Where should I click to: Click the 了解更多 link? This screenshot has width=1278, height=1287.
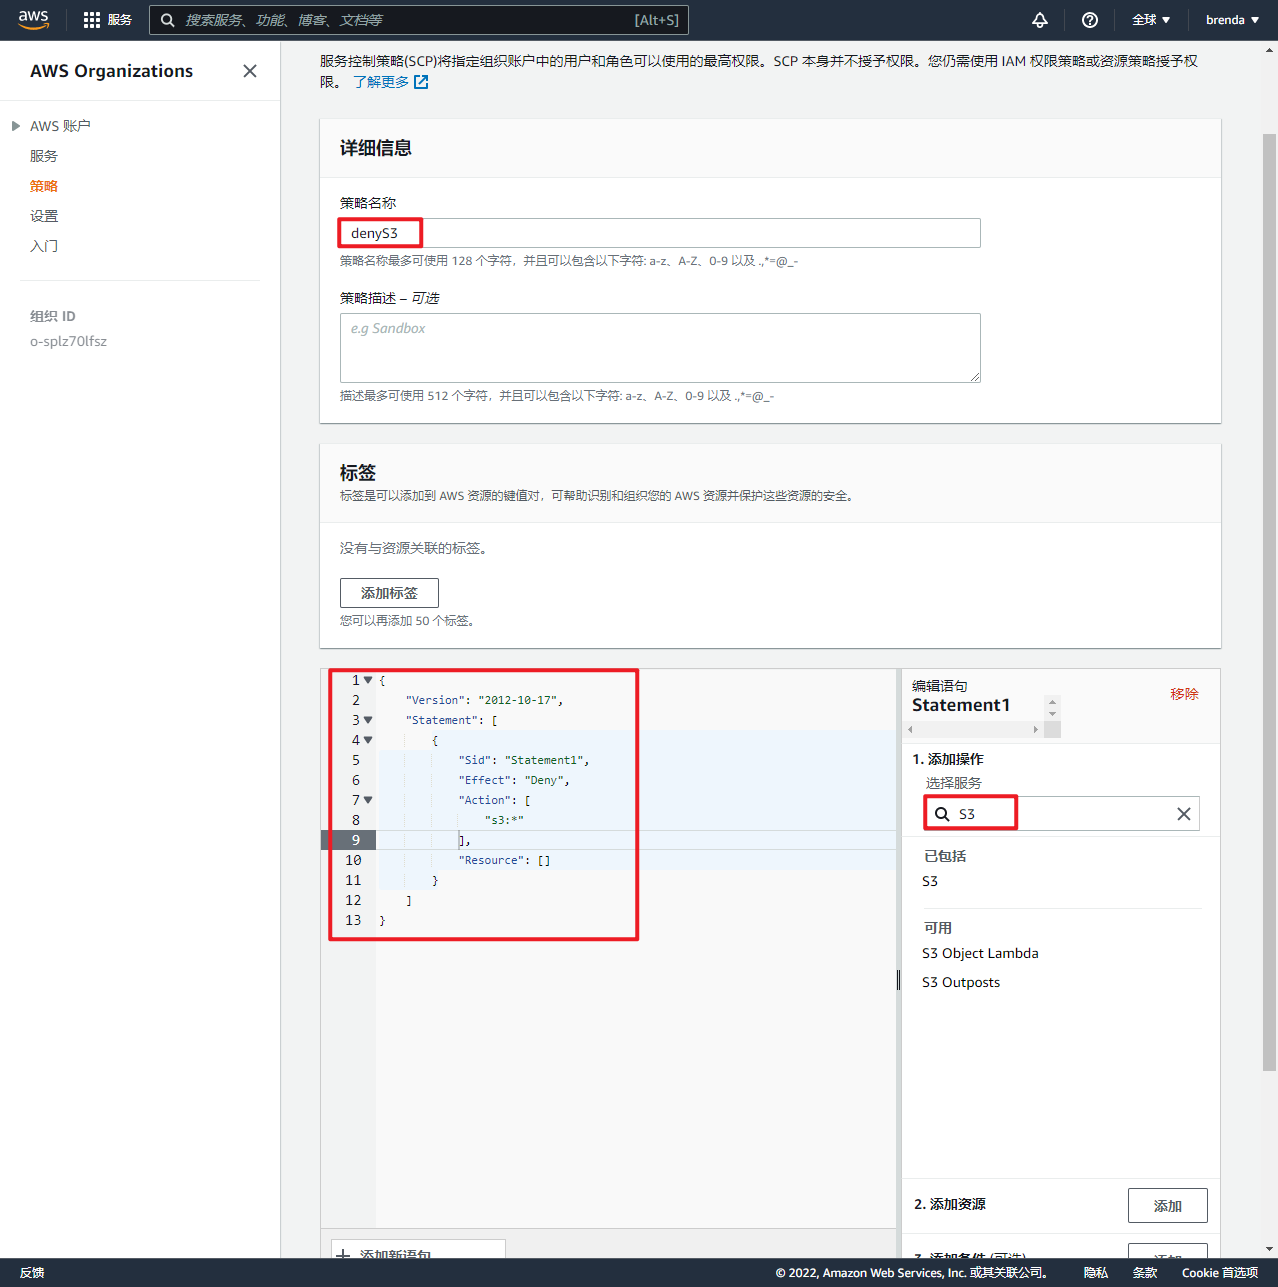coord(381,82)
